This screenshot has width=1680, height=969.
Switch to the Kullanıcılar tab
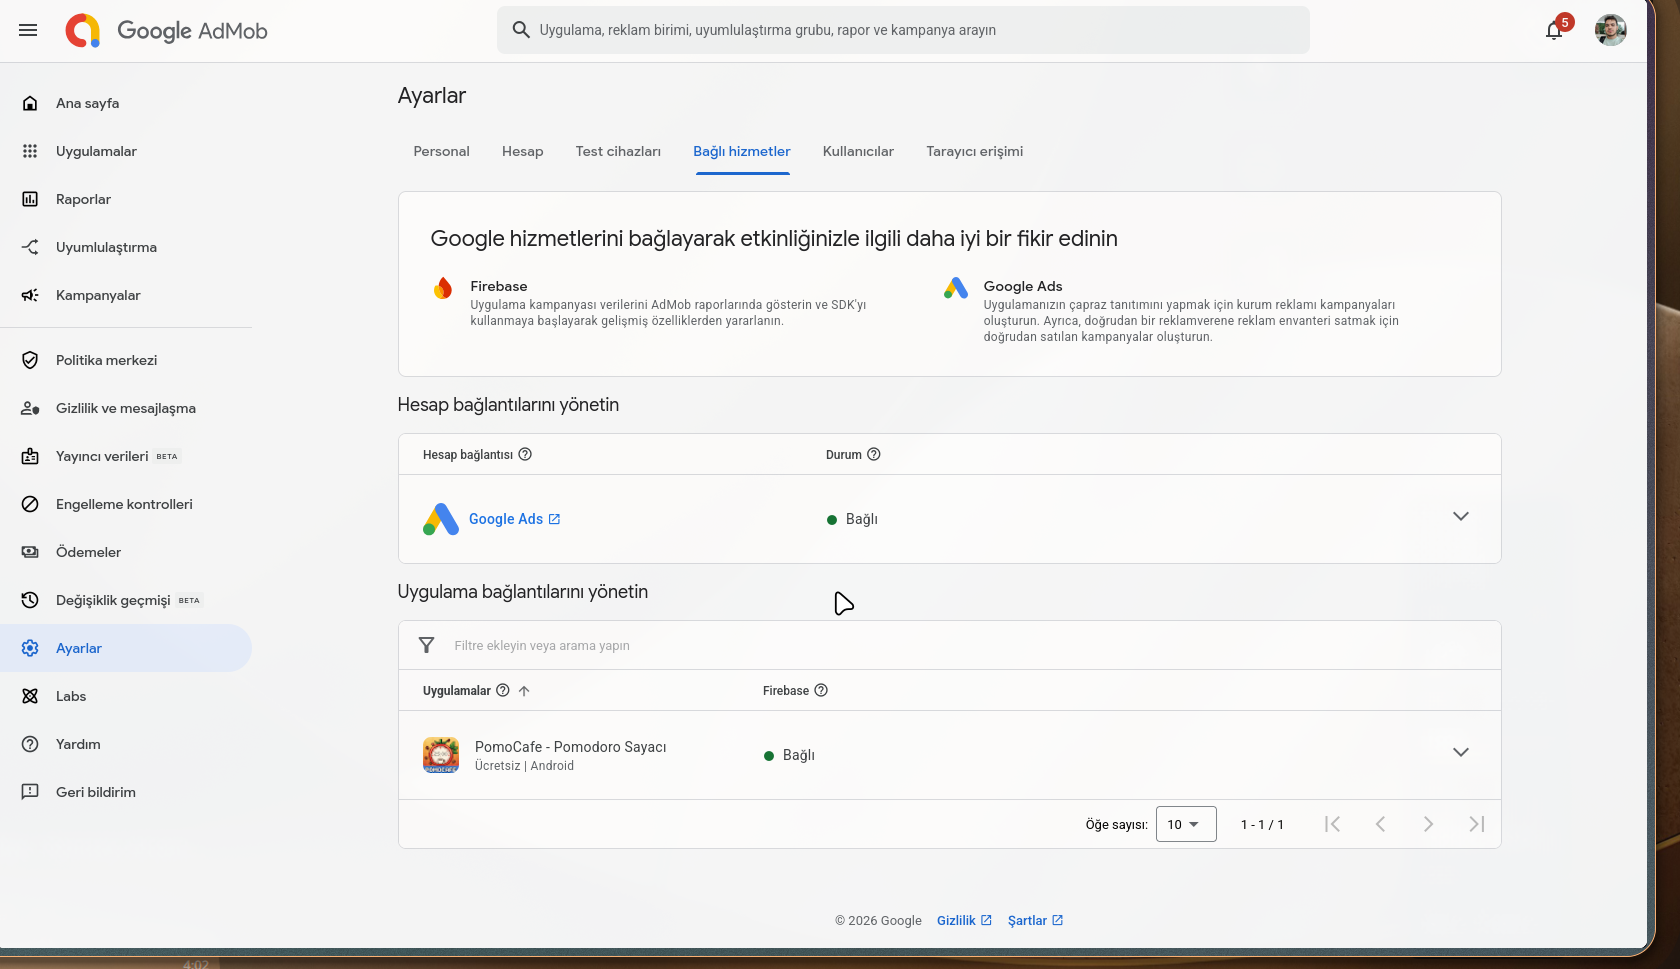(858, 151)
